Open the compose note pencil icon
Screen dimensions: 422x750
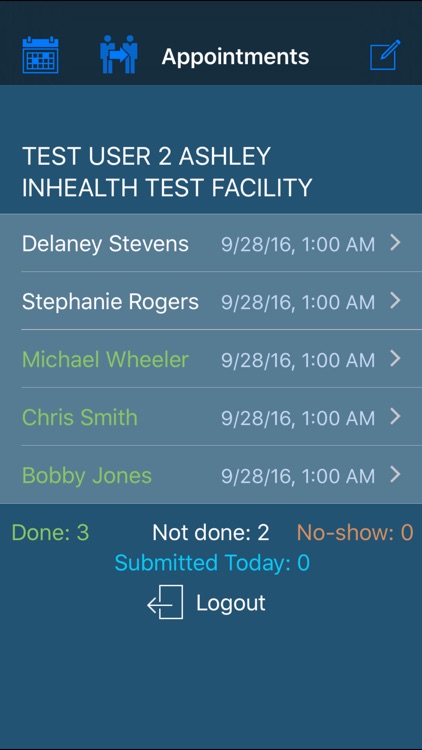385,55
